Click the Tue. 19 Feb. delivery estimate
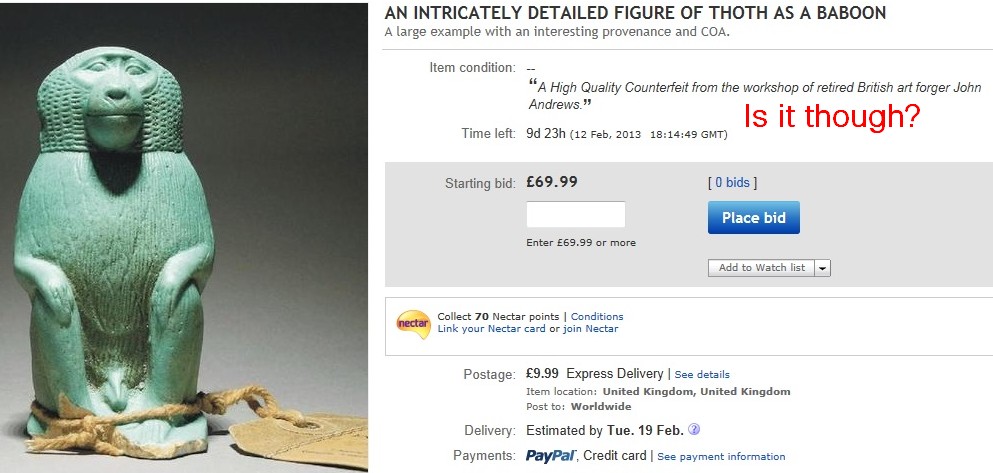993x473 pixels. pyautogui.click(x=645, y=431)
